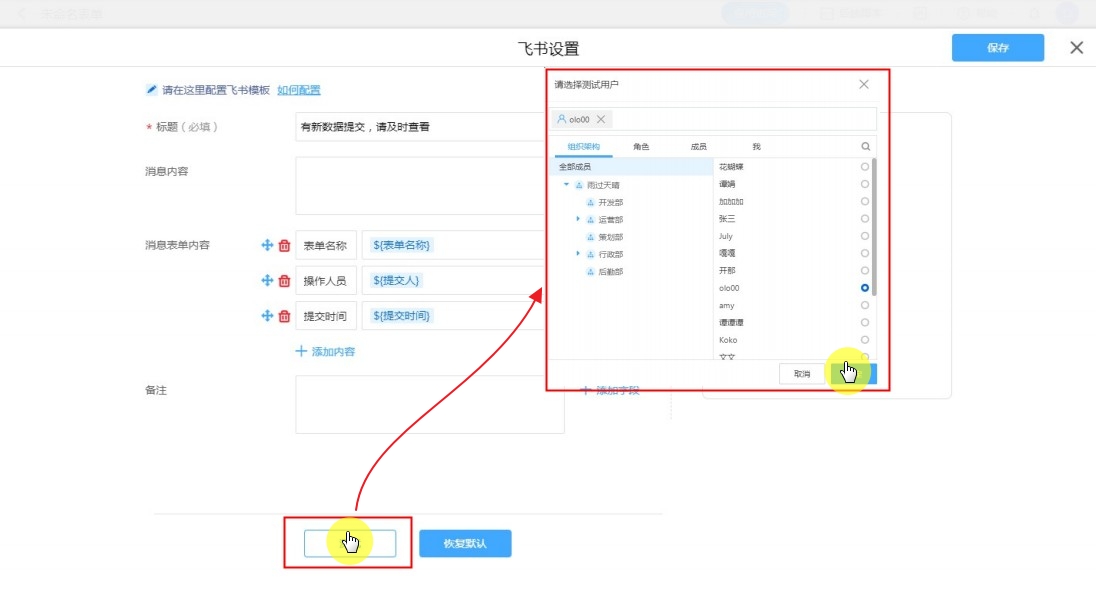Collapse the 雨过天晴 organization node
Viewport: 1096px width, 590px height.
pyautogui.click(x=566, y=185)
